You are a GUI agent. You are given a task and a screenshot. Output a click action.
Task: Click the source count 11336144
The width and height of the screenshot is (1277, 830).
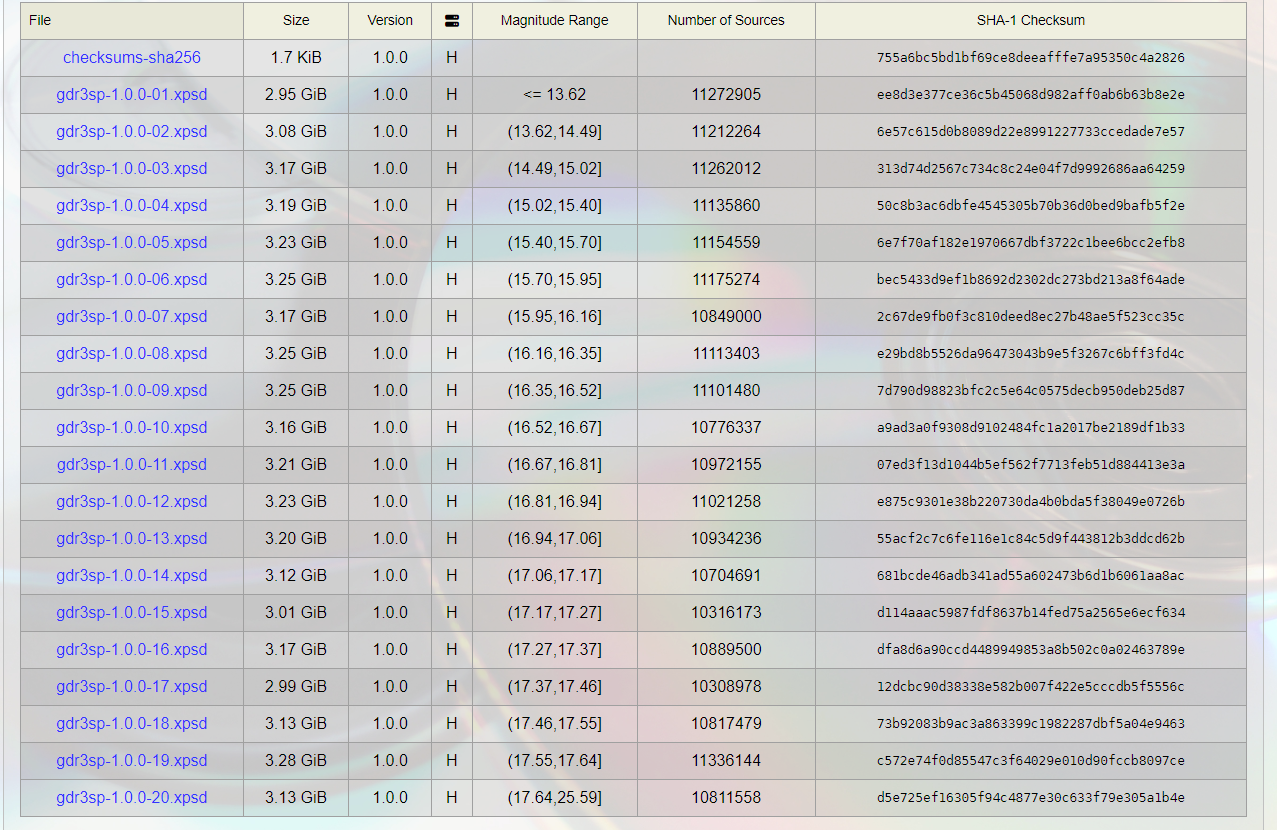click(x=726, y=760)
